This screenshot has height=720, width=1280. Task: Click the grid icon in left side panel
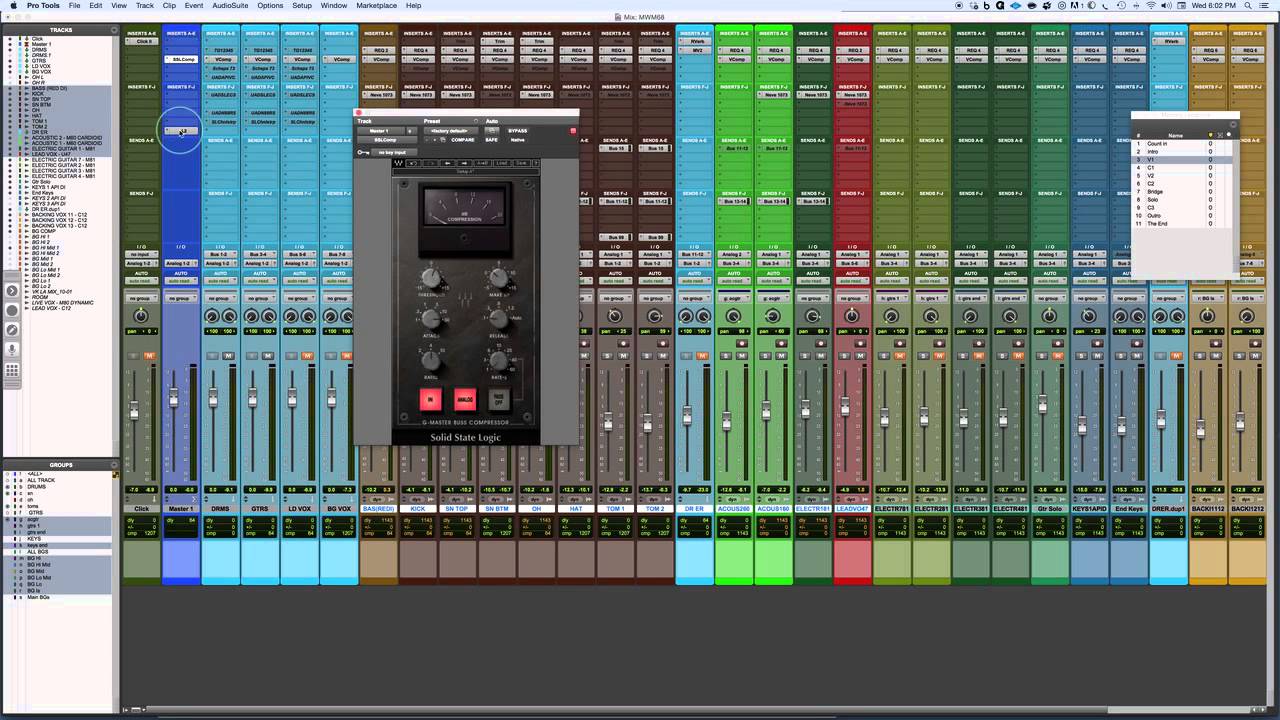point(12,370)
